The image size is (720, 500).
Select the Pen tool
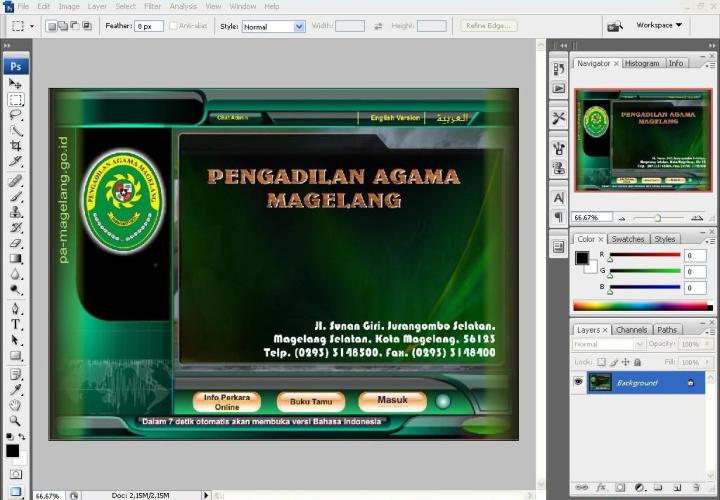click(15, 308)
